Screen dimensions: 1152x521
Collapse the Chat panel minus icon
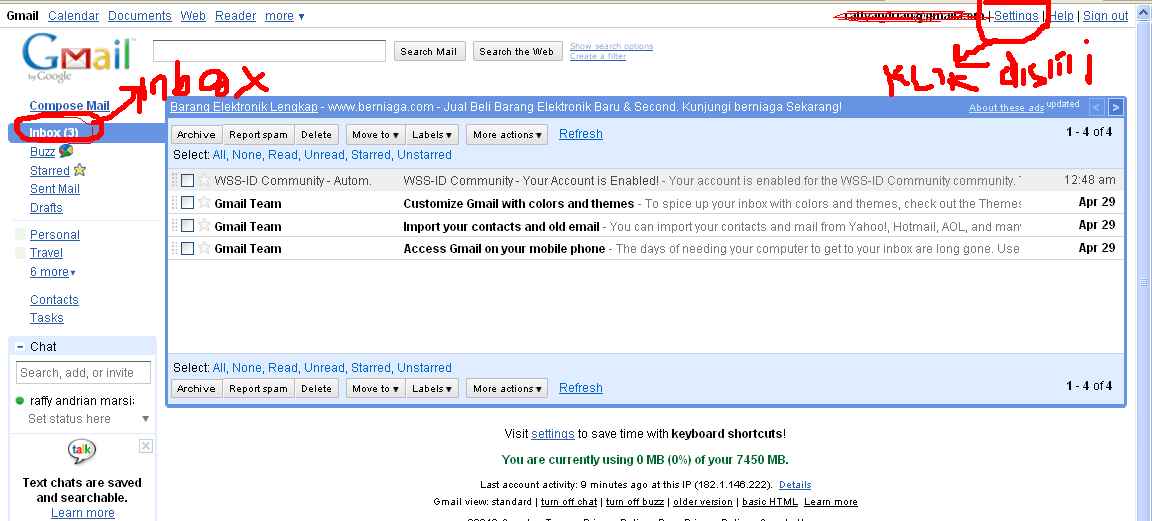click(x=20, y=347)
